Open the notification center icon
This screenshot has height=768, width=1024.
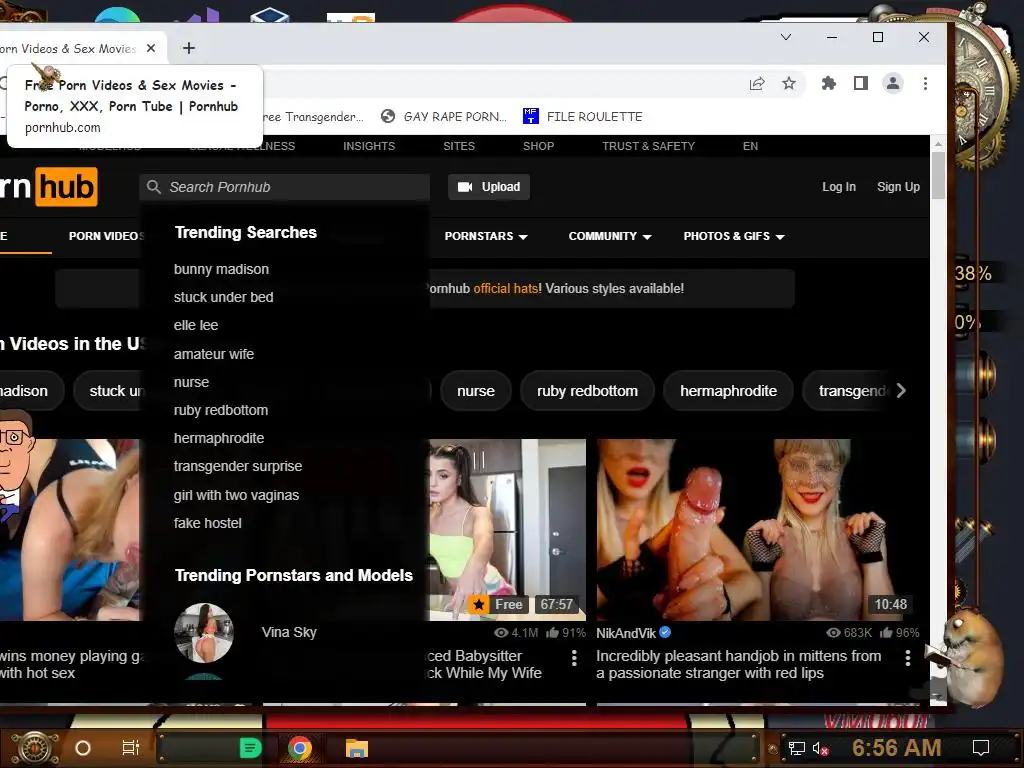981,748
